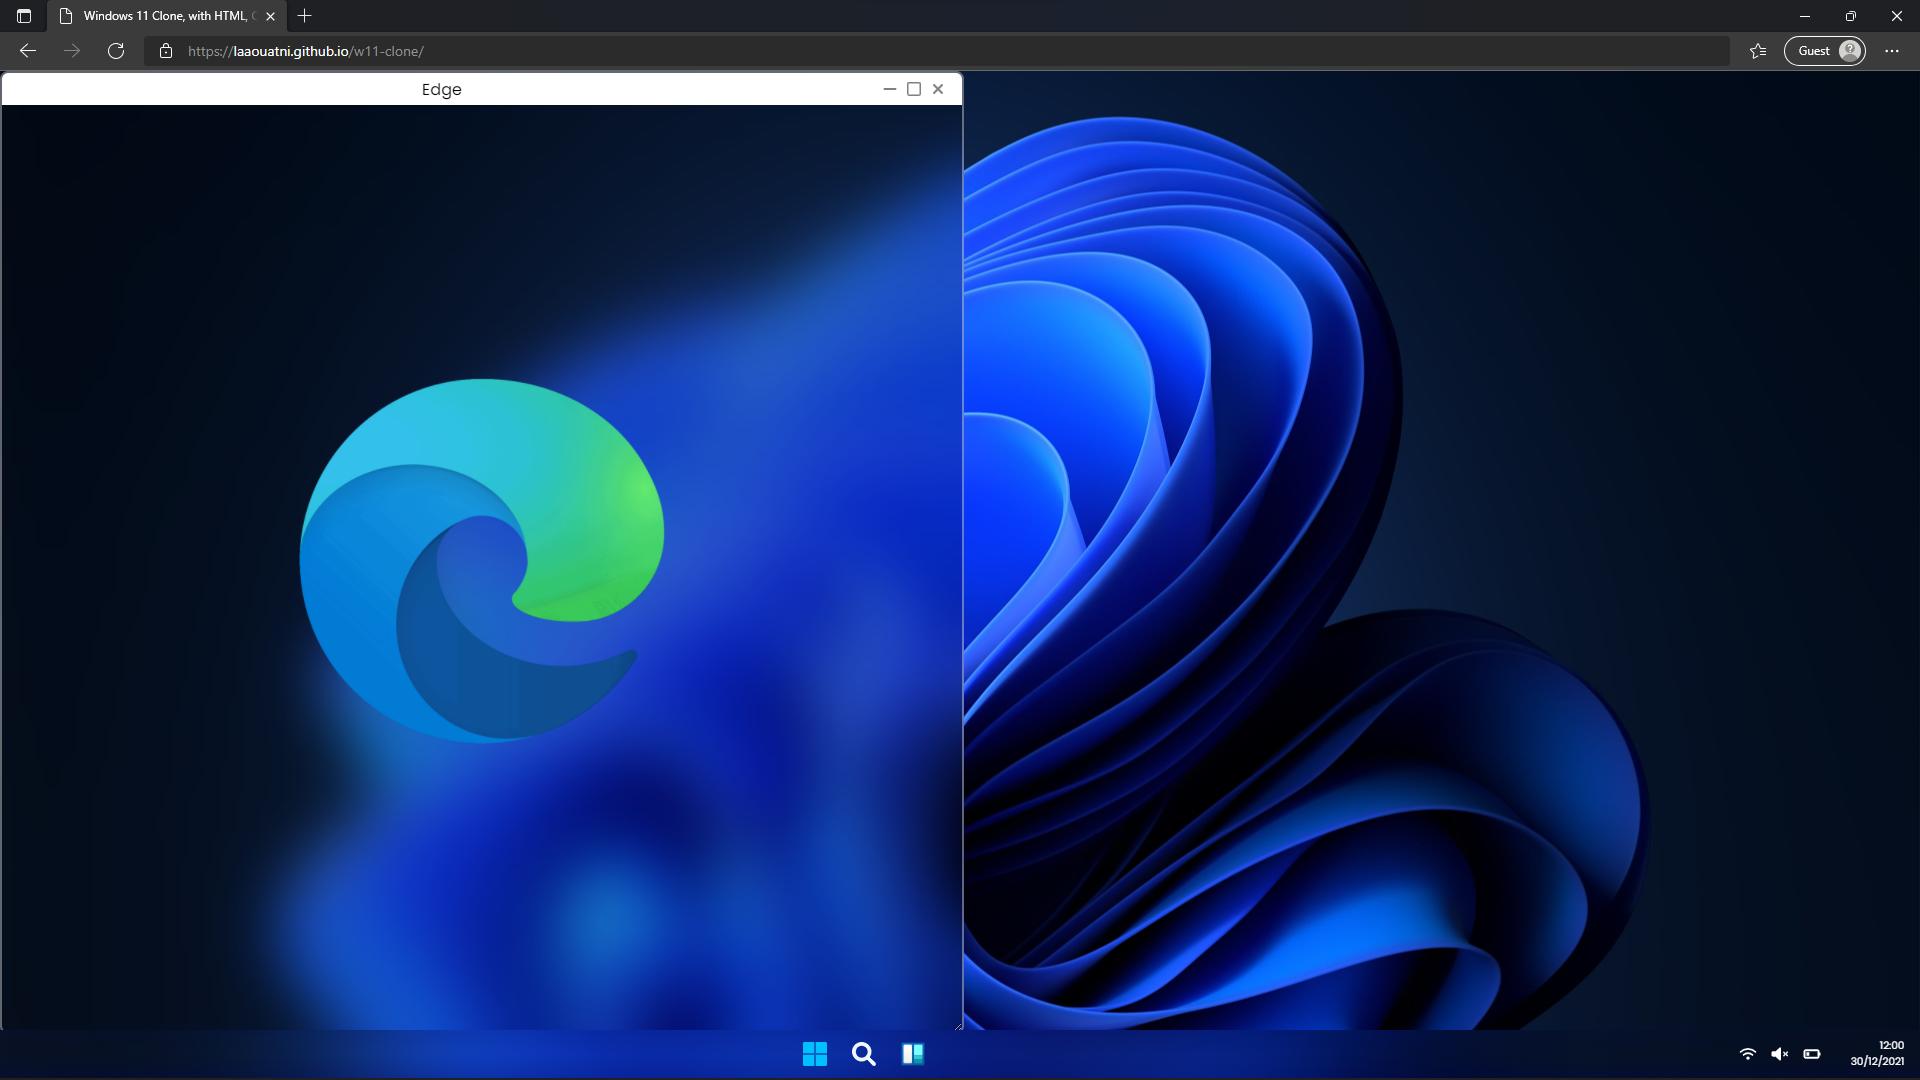This screenshot has height=1080, width=1920.
Task: Open the Guest profile menu
Action: (1823, 50)
